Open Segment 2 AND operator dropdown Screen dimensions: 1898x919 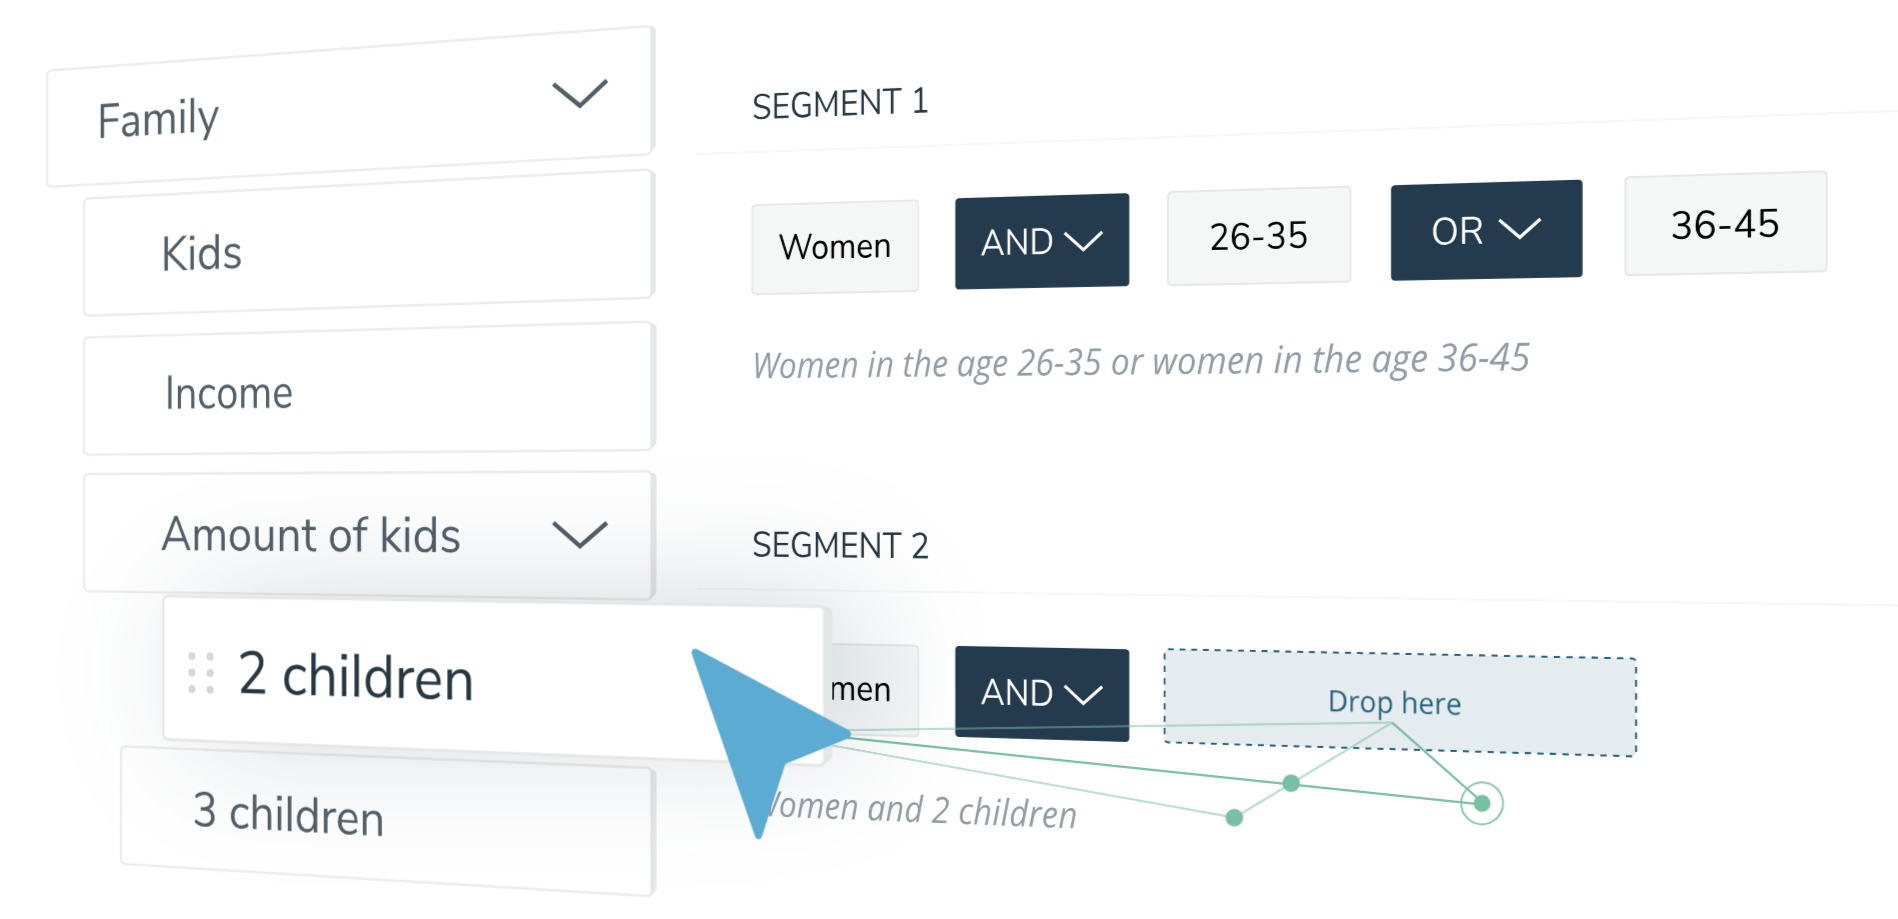tap(1041, 692)
